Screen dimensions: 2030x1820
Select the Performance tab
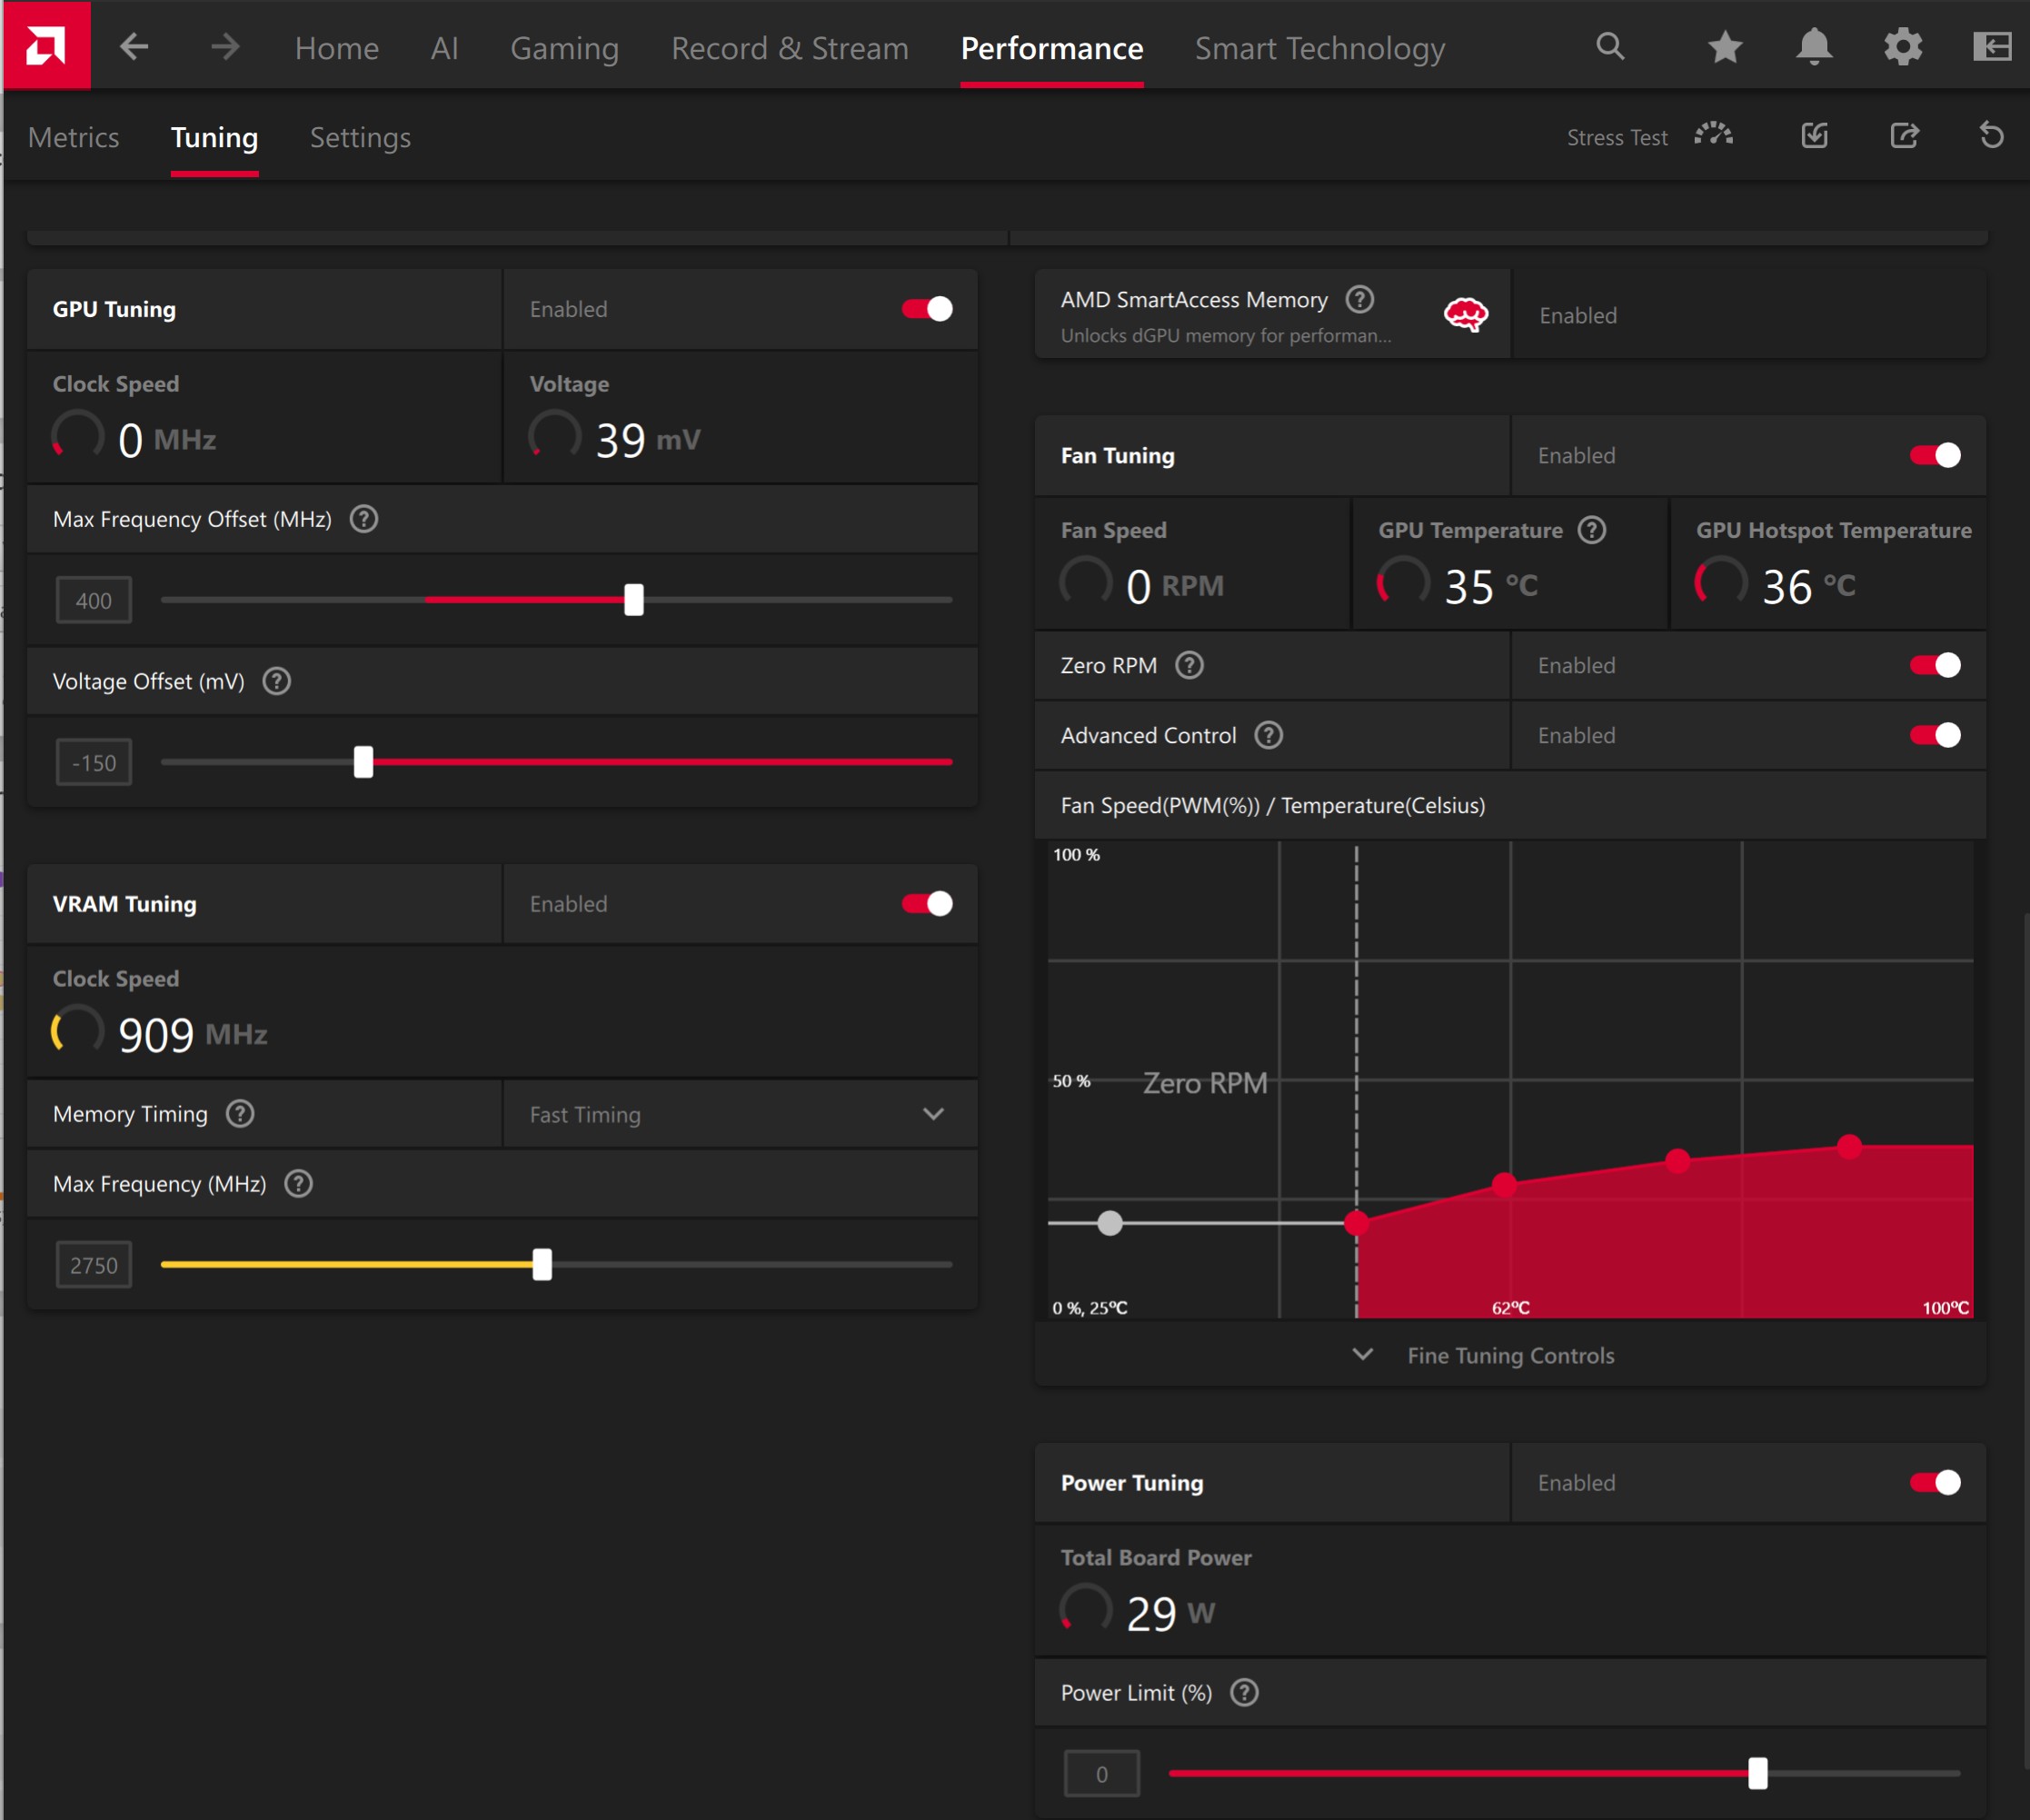[1052, 48]
